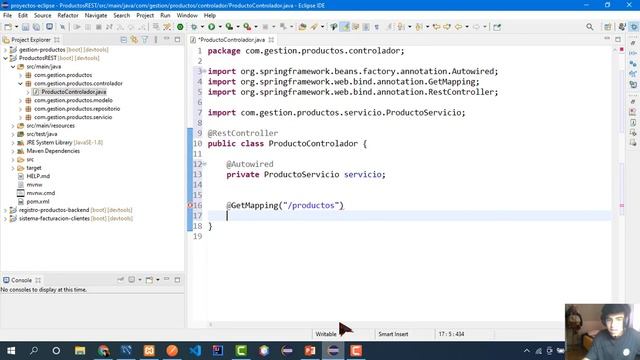Open the Windows Start menu
Image resolution: width=640 pixels, height=360 pixels.
click(x=11, y=351)
